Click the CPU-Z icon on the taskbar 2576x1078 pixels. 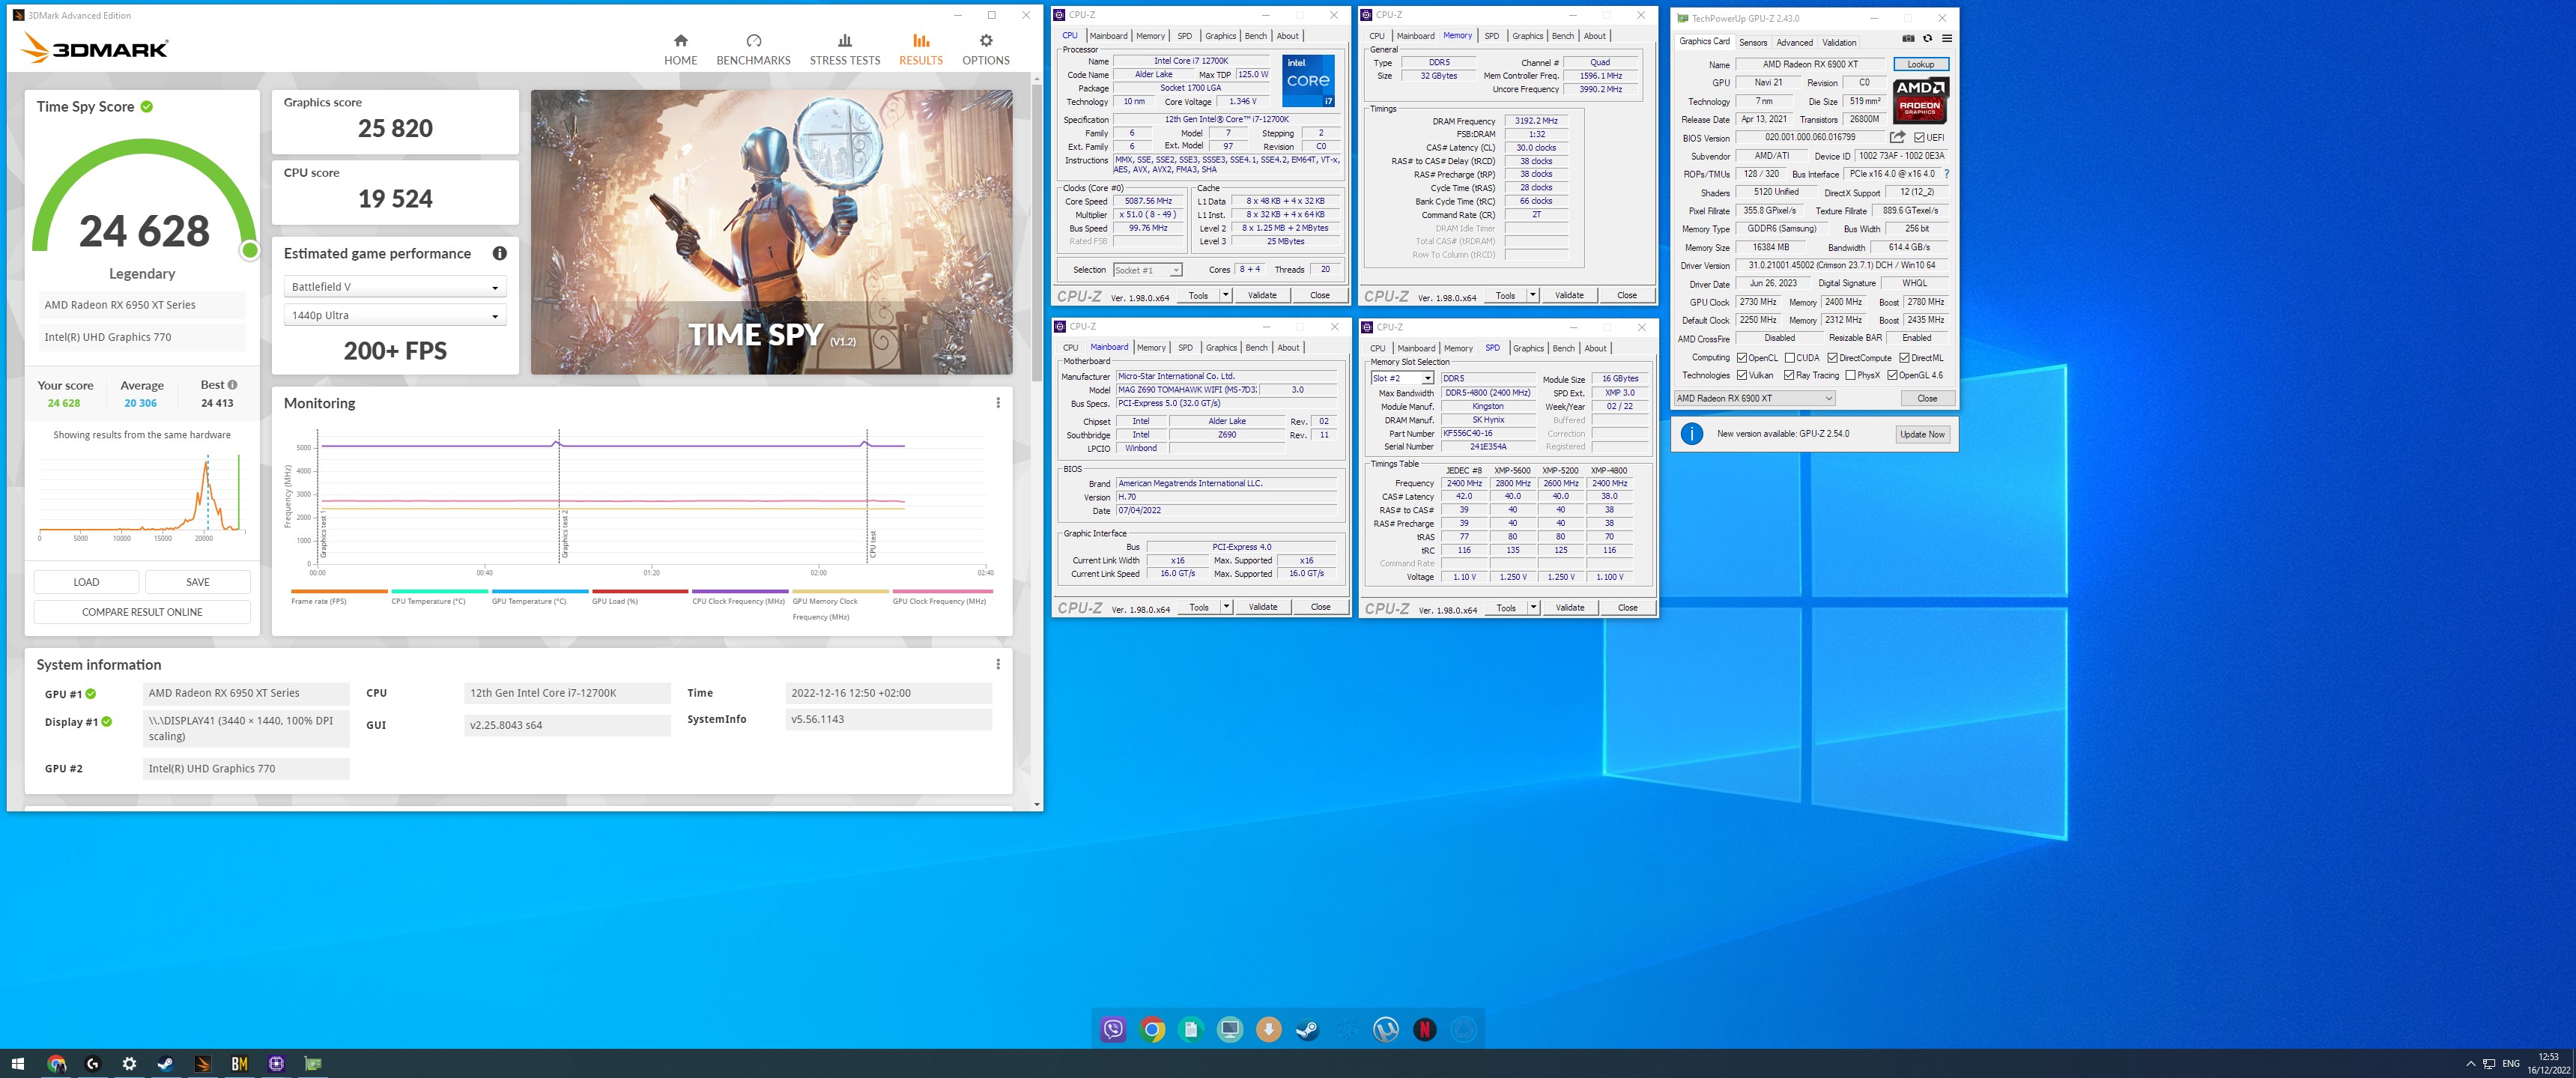(276, 1064)
